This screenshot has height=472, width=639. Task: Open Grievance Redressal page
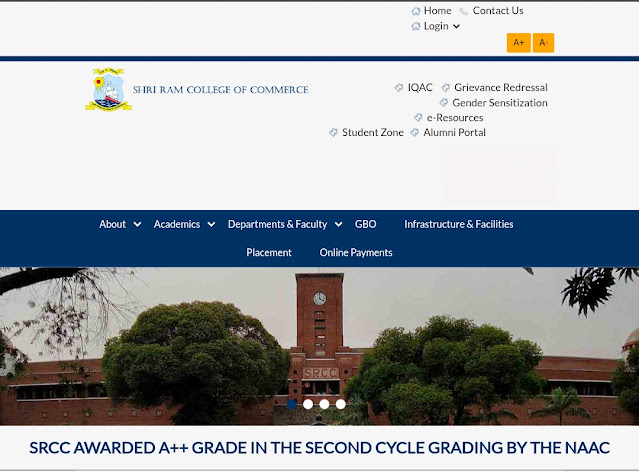pos(501,87)
